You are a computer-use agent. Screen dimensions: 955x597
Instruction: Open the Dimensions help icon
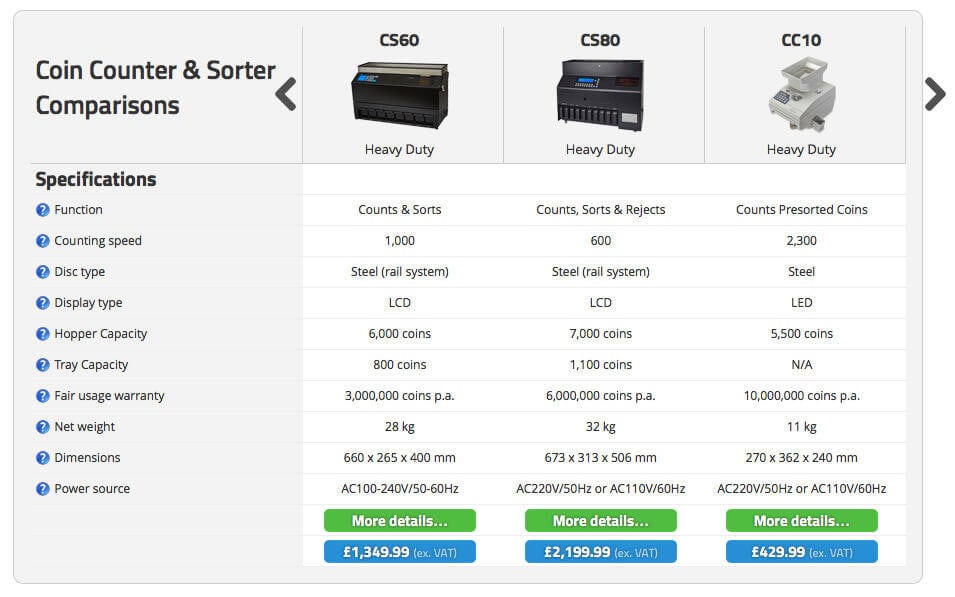[x=43, y=458]
